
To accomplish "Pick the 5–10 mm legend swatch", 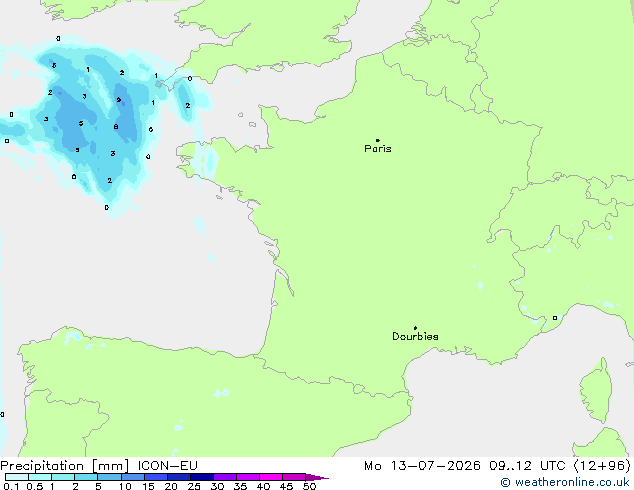I will (x=109, y=477).
